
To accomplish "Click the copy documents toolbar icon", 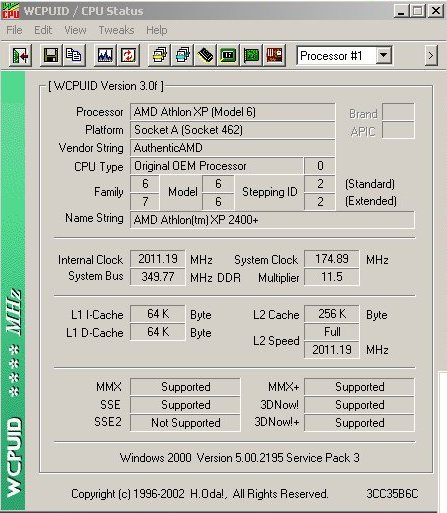I will [73, 55].
